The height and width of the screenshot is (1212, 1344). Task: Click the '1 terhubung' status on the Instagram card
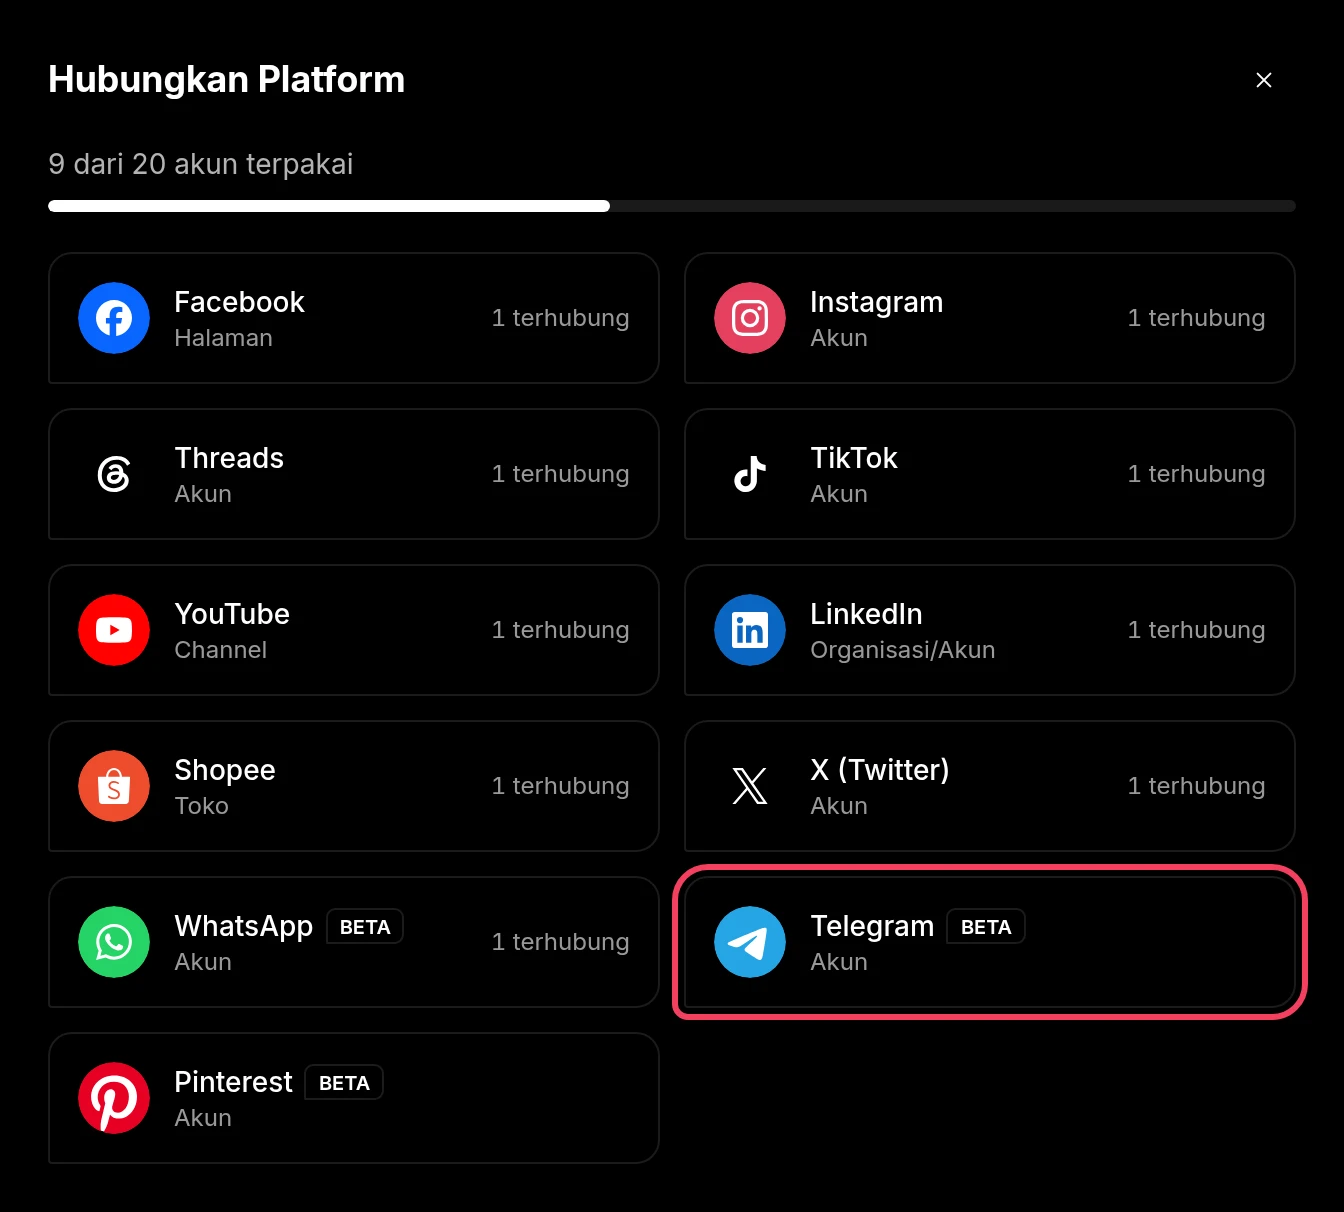pyautogui.click(x=1196, y=318)
